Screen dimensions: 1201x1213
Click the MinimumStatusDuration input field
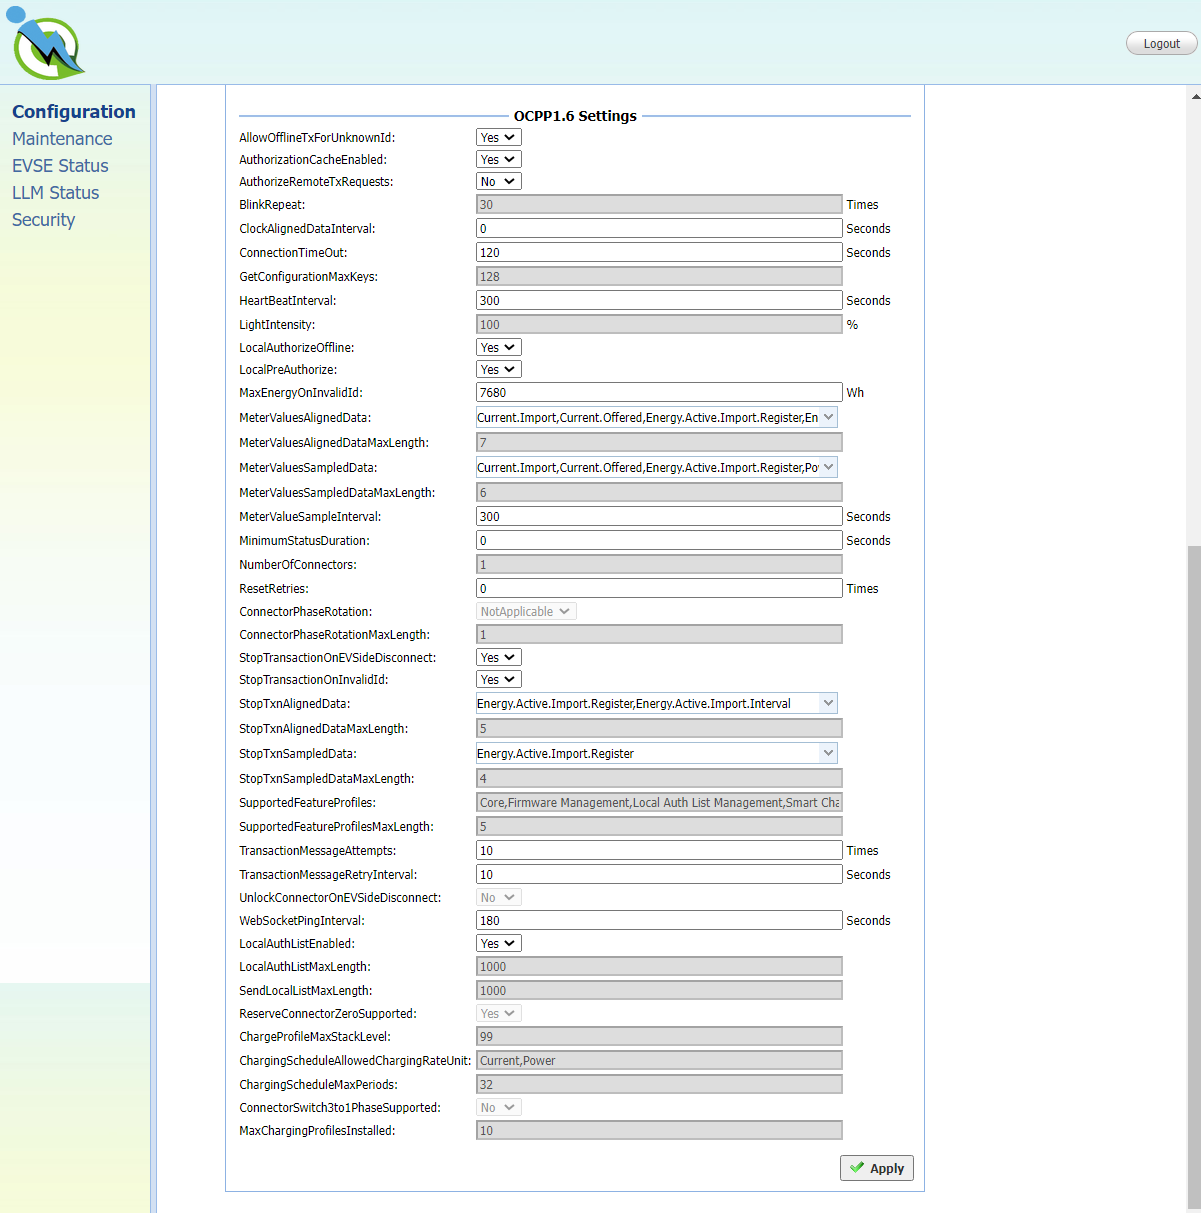[659, 541]
